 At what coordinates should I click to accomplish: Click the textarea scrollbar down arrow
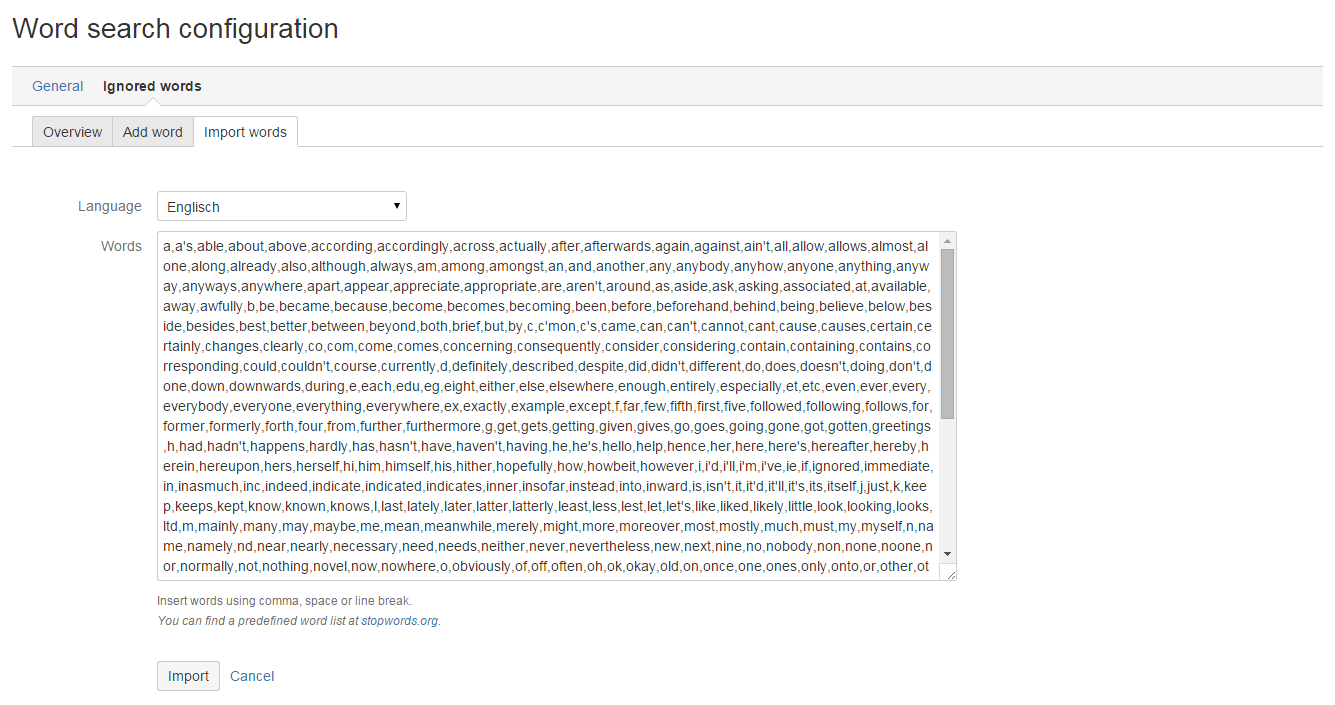[948, 554]
